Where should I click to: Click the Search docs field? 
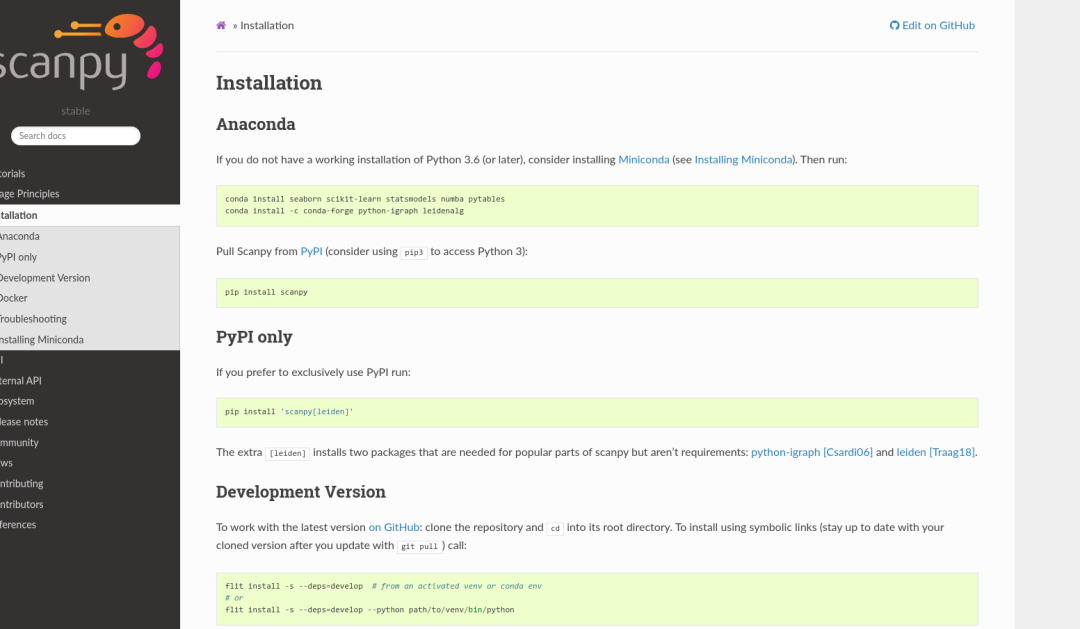pos(76,136)
